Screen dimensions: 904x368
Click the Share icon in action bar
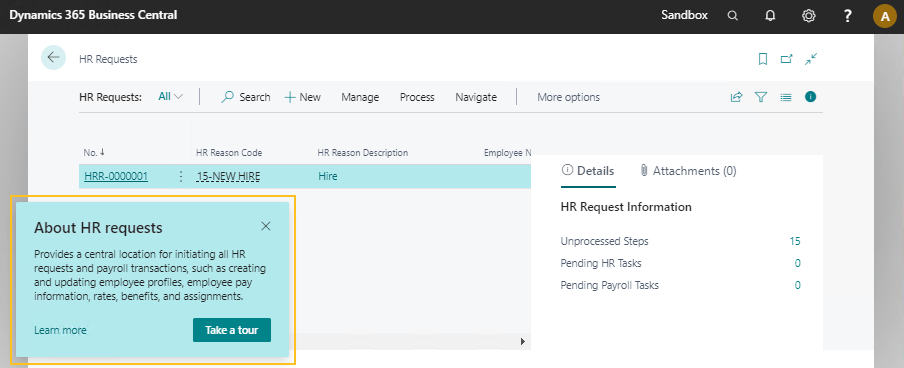click(736, 97)
